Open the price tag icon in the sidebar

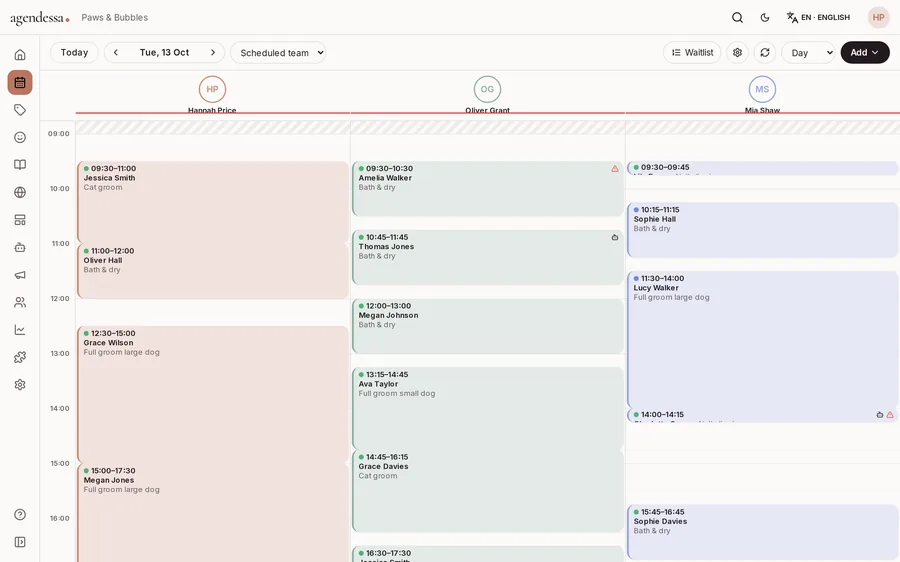tap(20, 110)
